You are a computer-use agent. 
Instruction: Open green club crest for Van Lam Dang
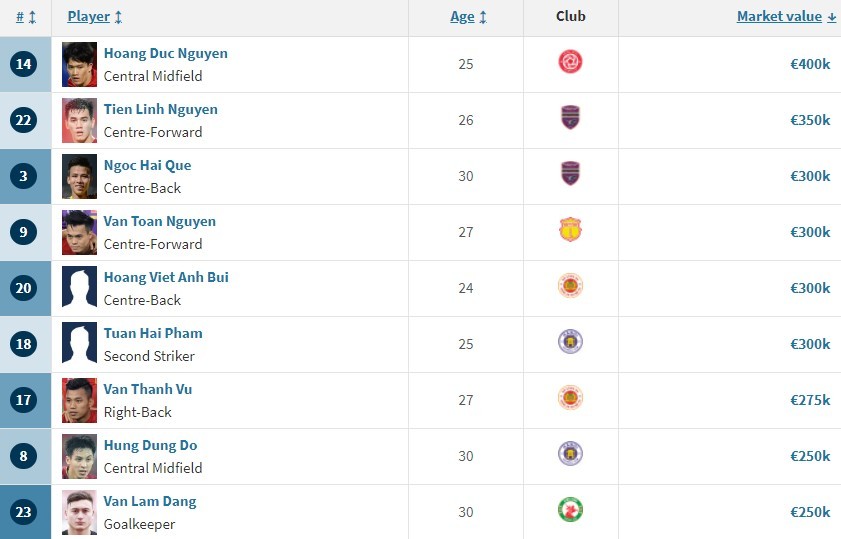point(570,510)
